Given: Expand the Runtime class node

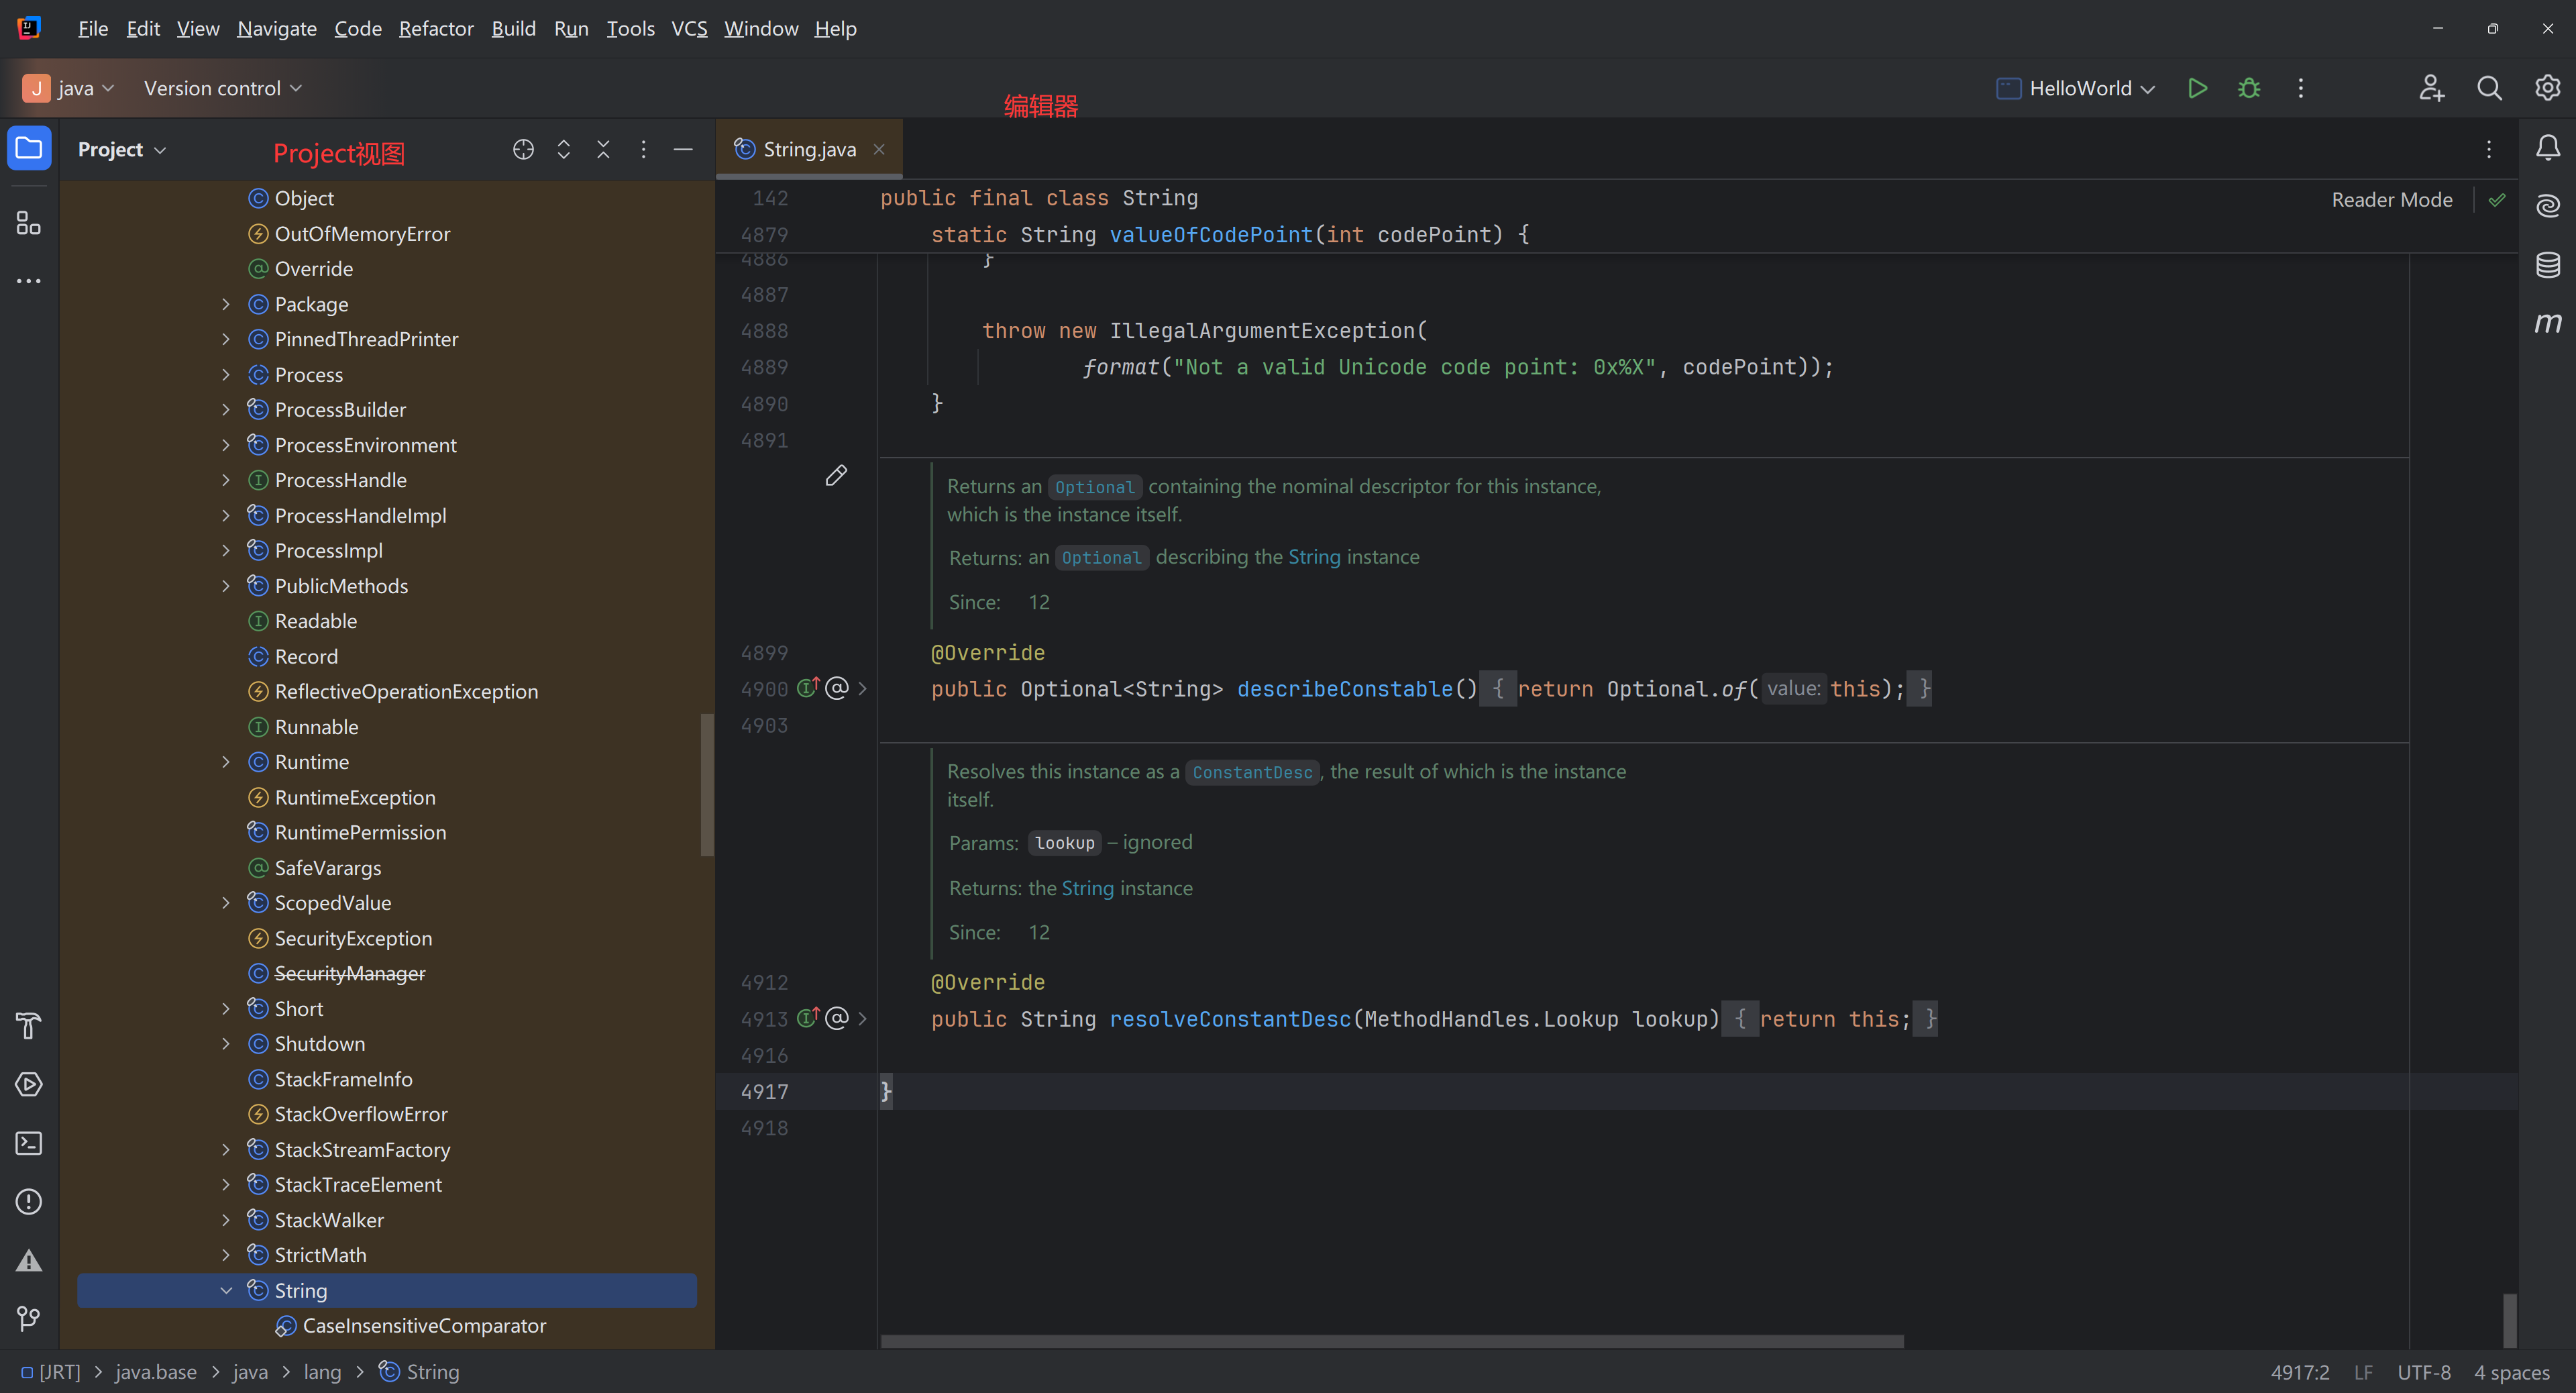Looking at the screenshot, I should 226,762.
